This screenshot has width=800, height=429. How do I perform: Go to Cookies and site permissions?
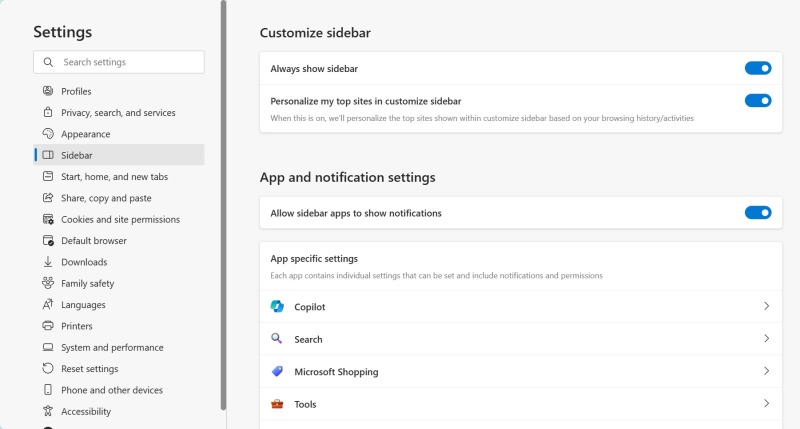pyautogui.click(x=119, y=219)
